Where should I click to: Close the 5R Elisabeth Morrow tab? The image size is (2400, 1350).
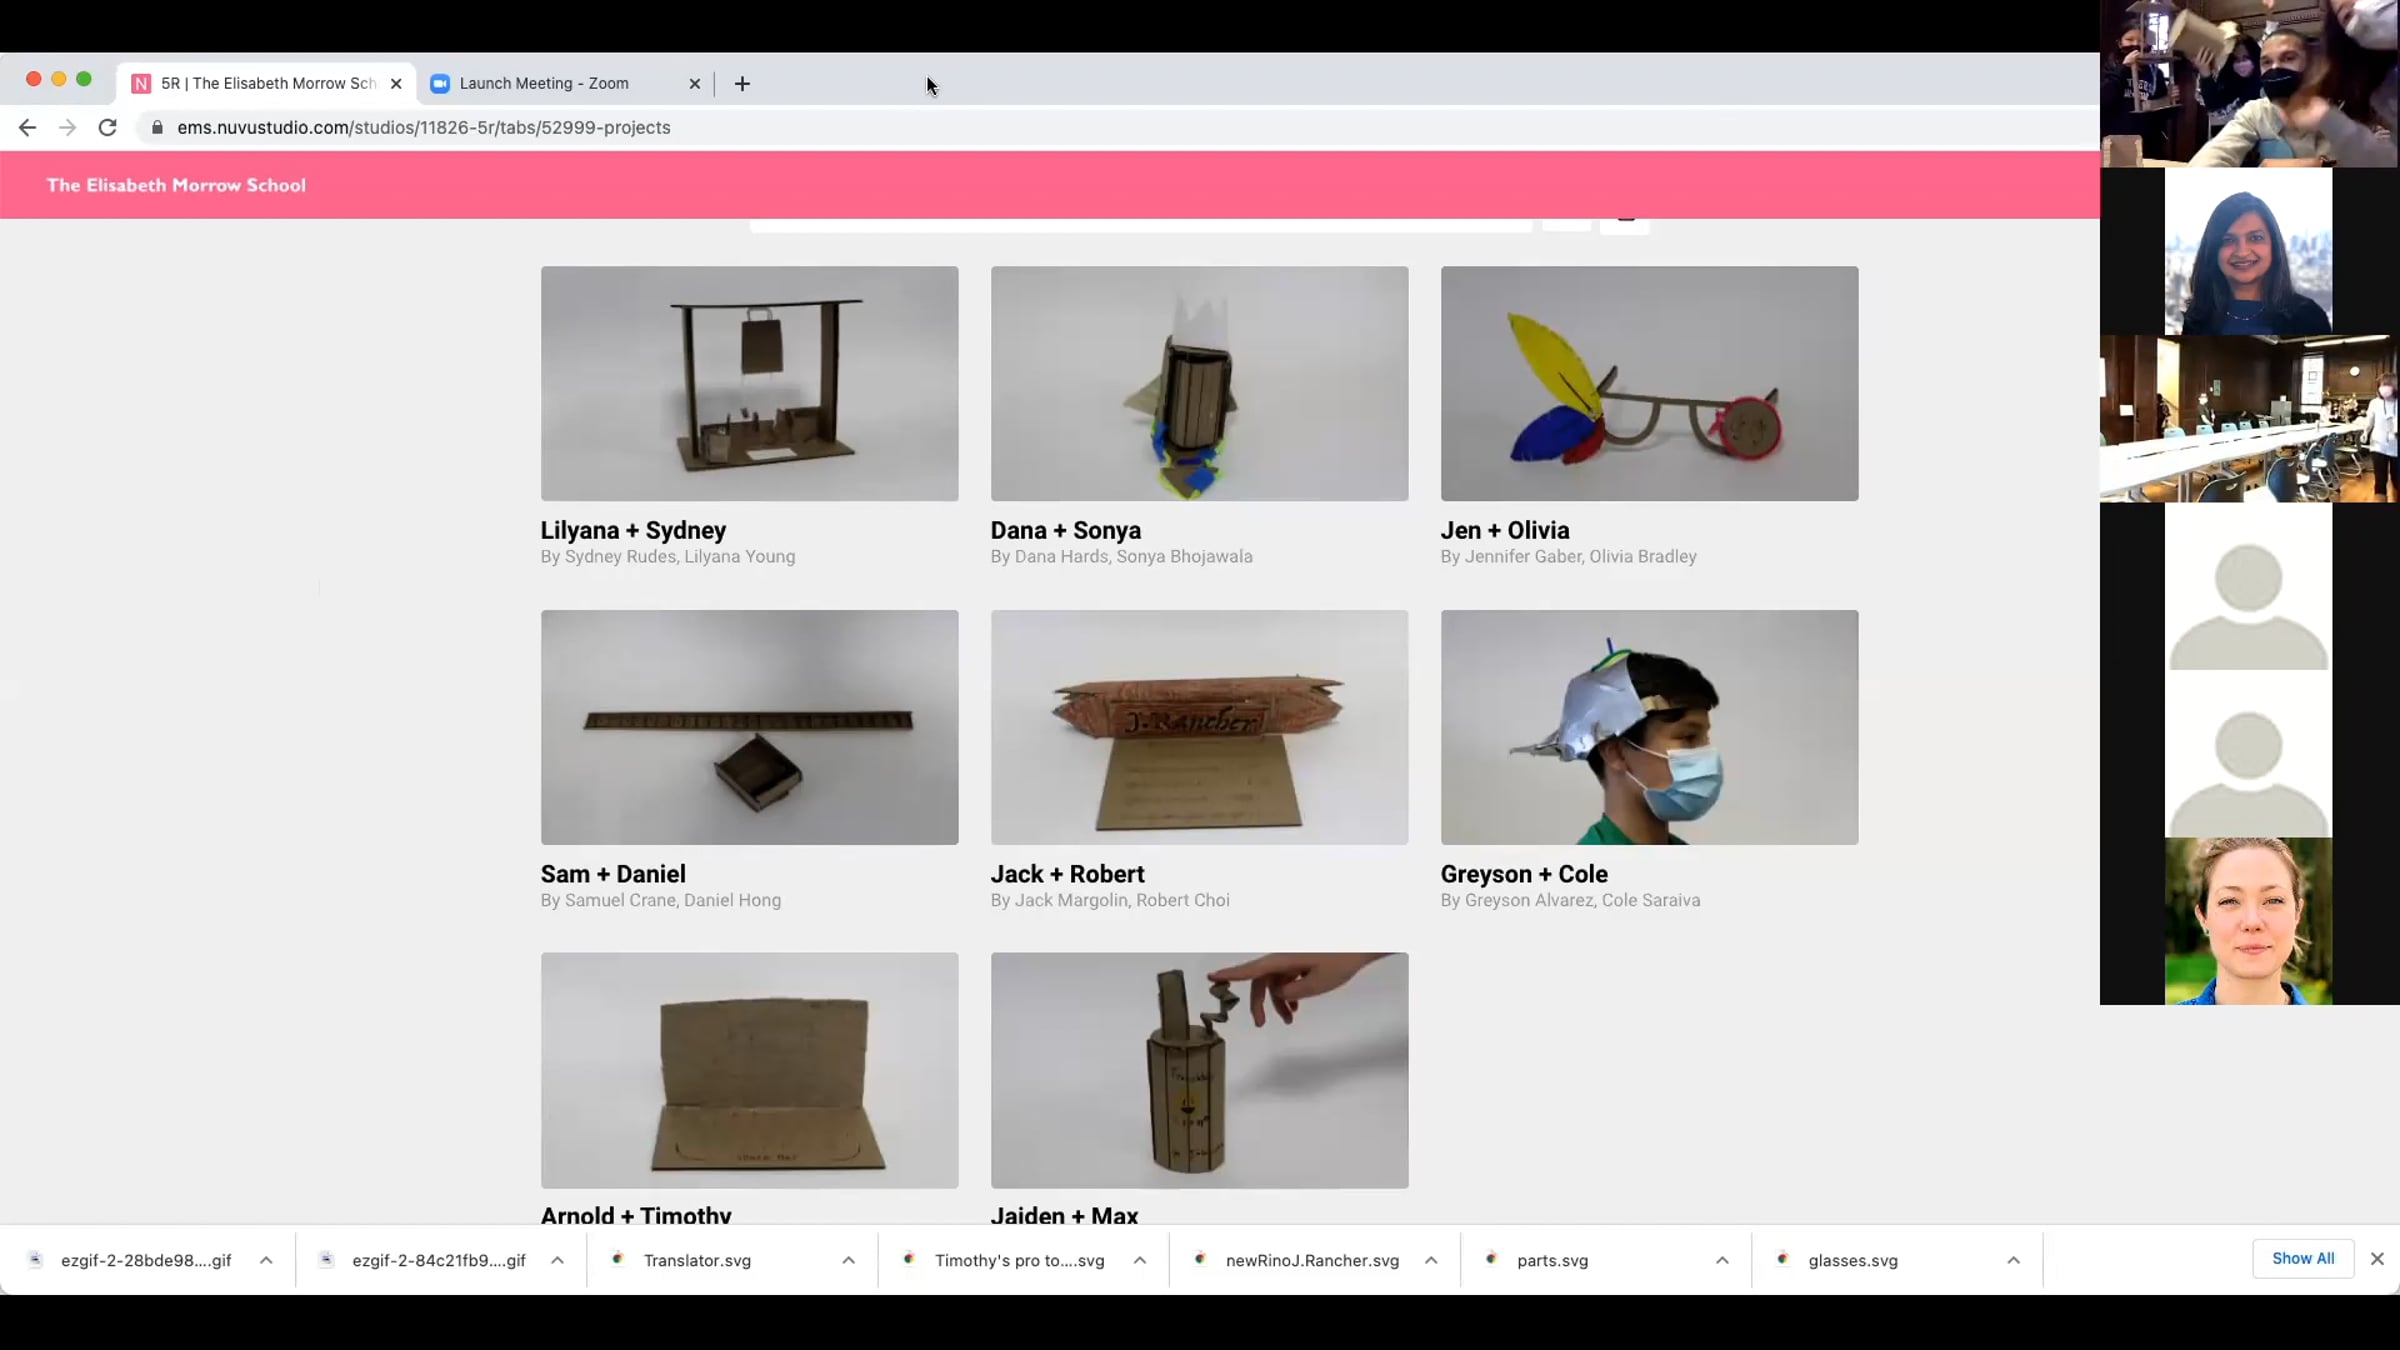396,84
